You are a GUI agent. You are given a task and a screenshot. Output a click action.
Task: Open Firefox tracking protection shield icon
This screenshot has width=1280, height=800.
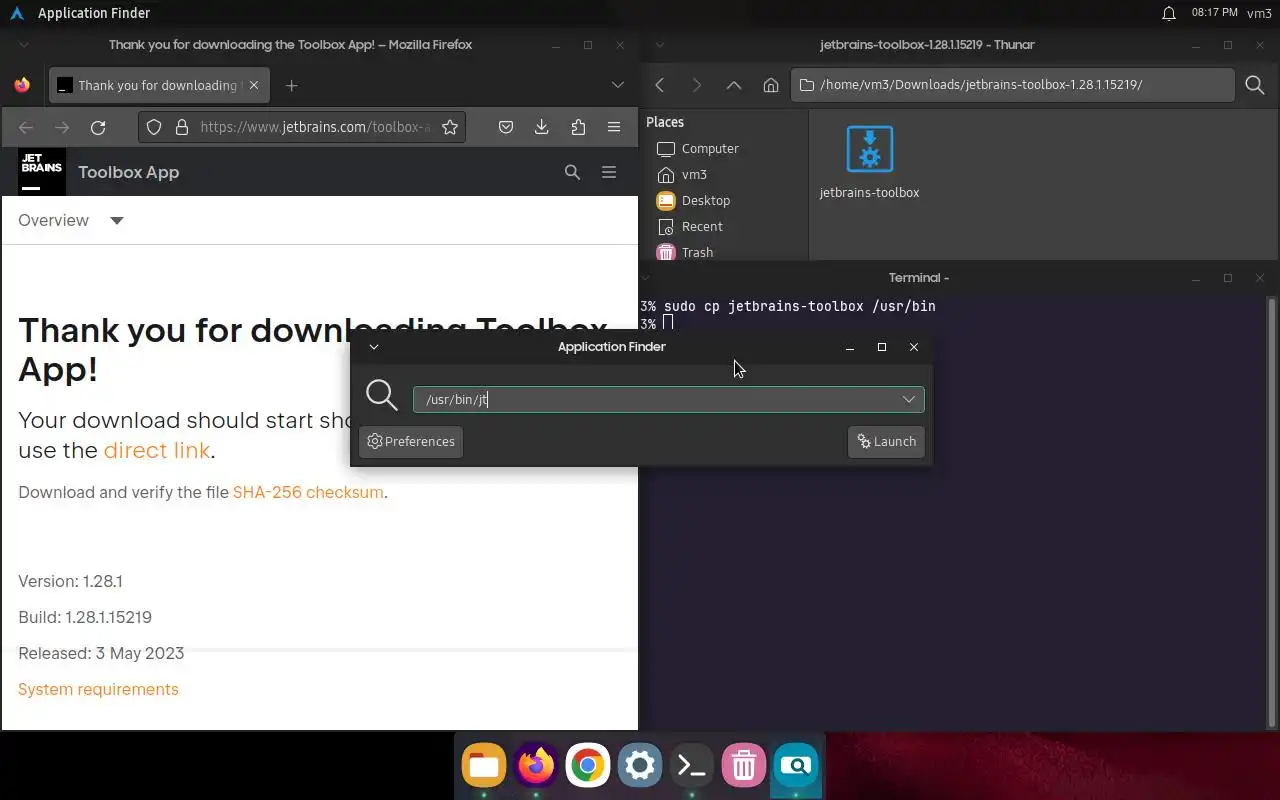[154, 127]
